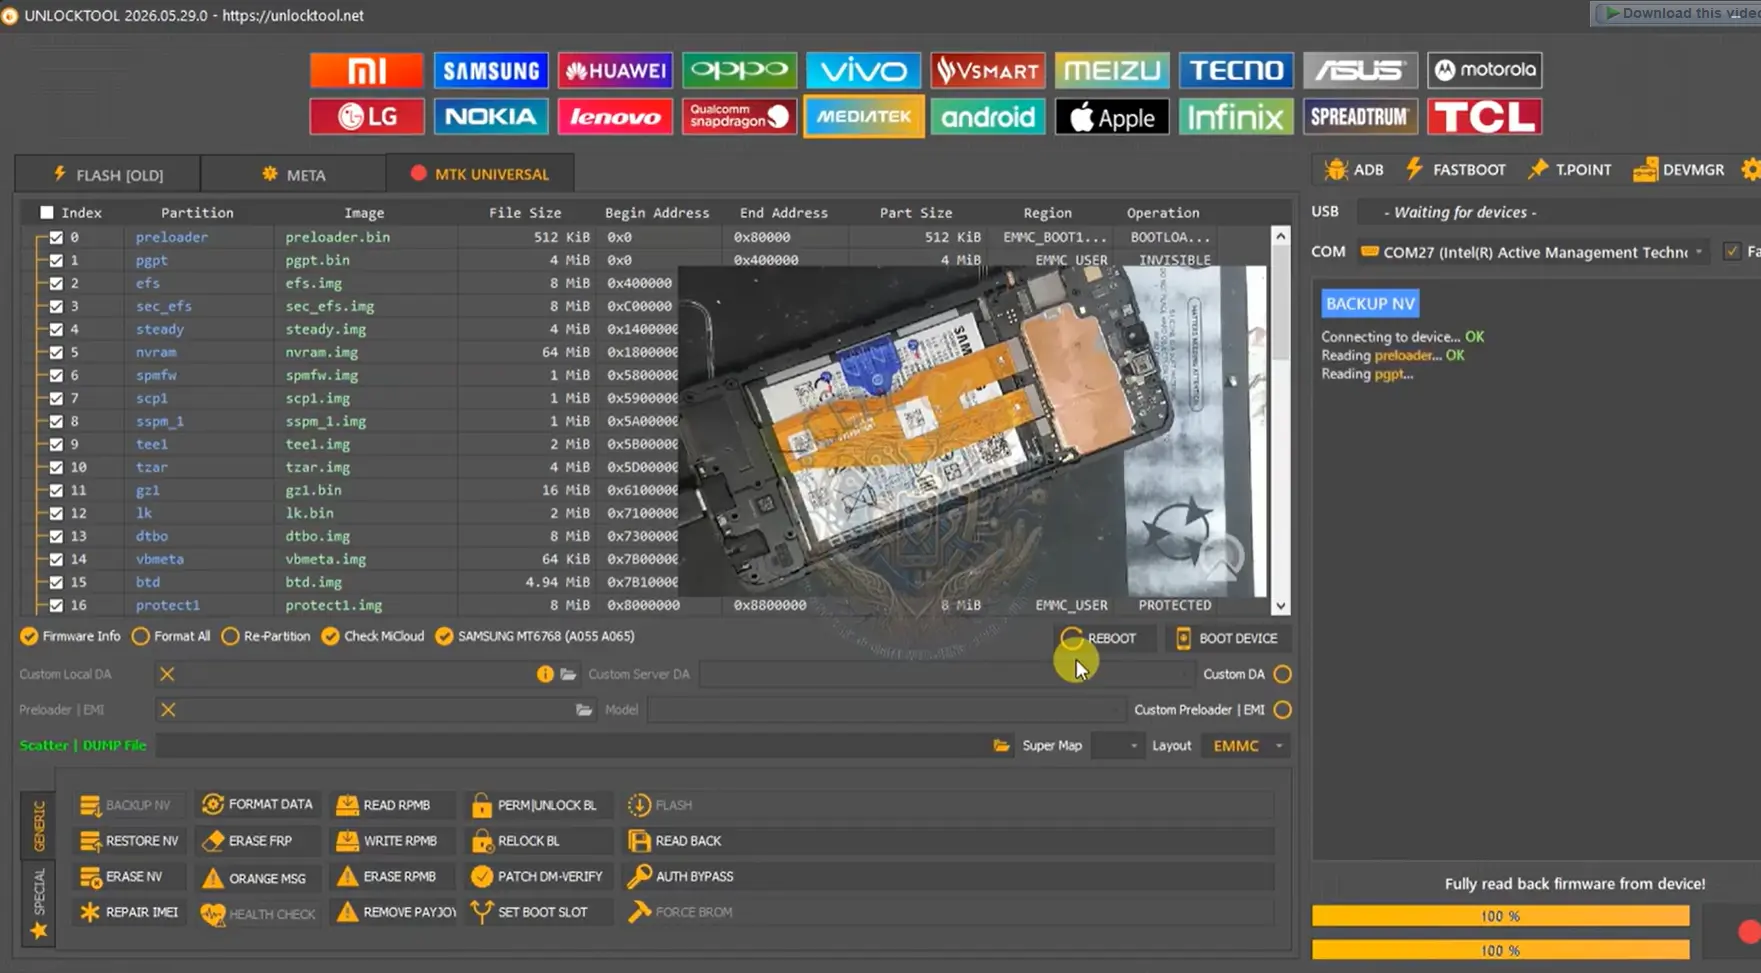Open the Spreadtrum brand section
Image resolution: width=1761 pixels, height=973 pixels.
pos(1360,117)
